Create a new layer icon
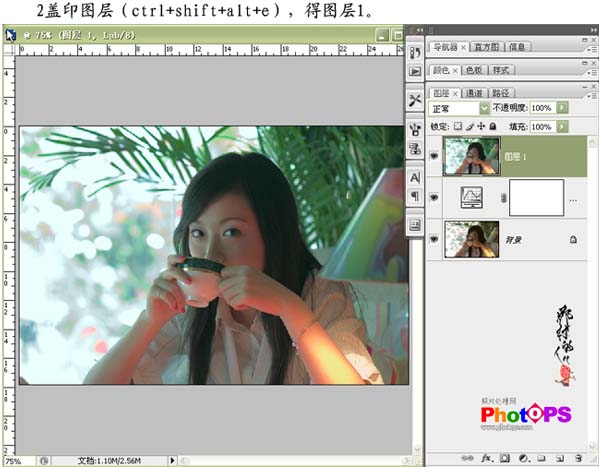 click(x=560, y=458)
